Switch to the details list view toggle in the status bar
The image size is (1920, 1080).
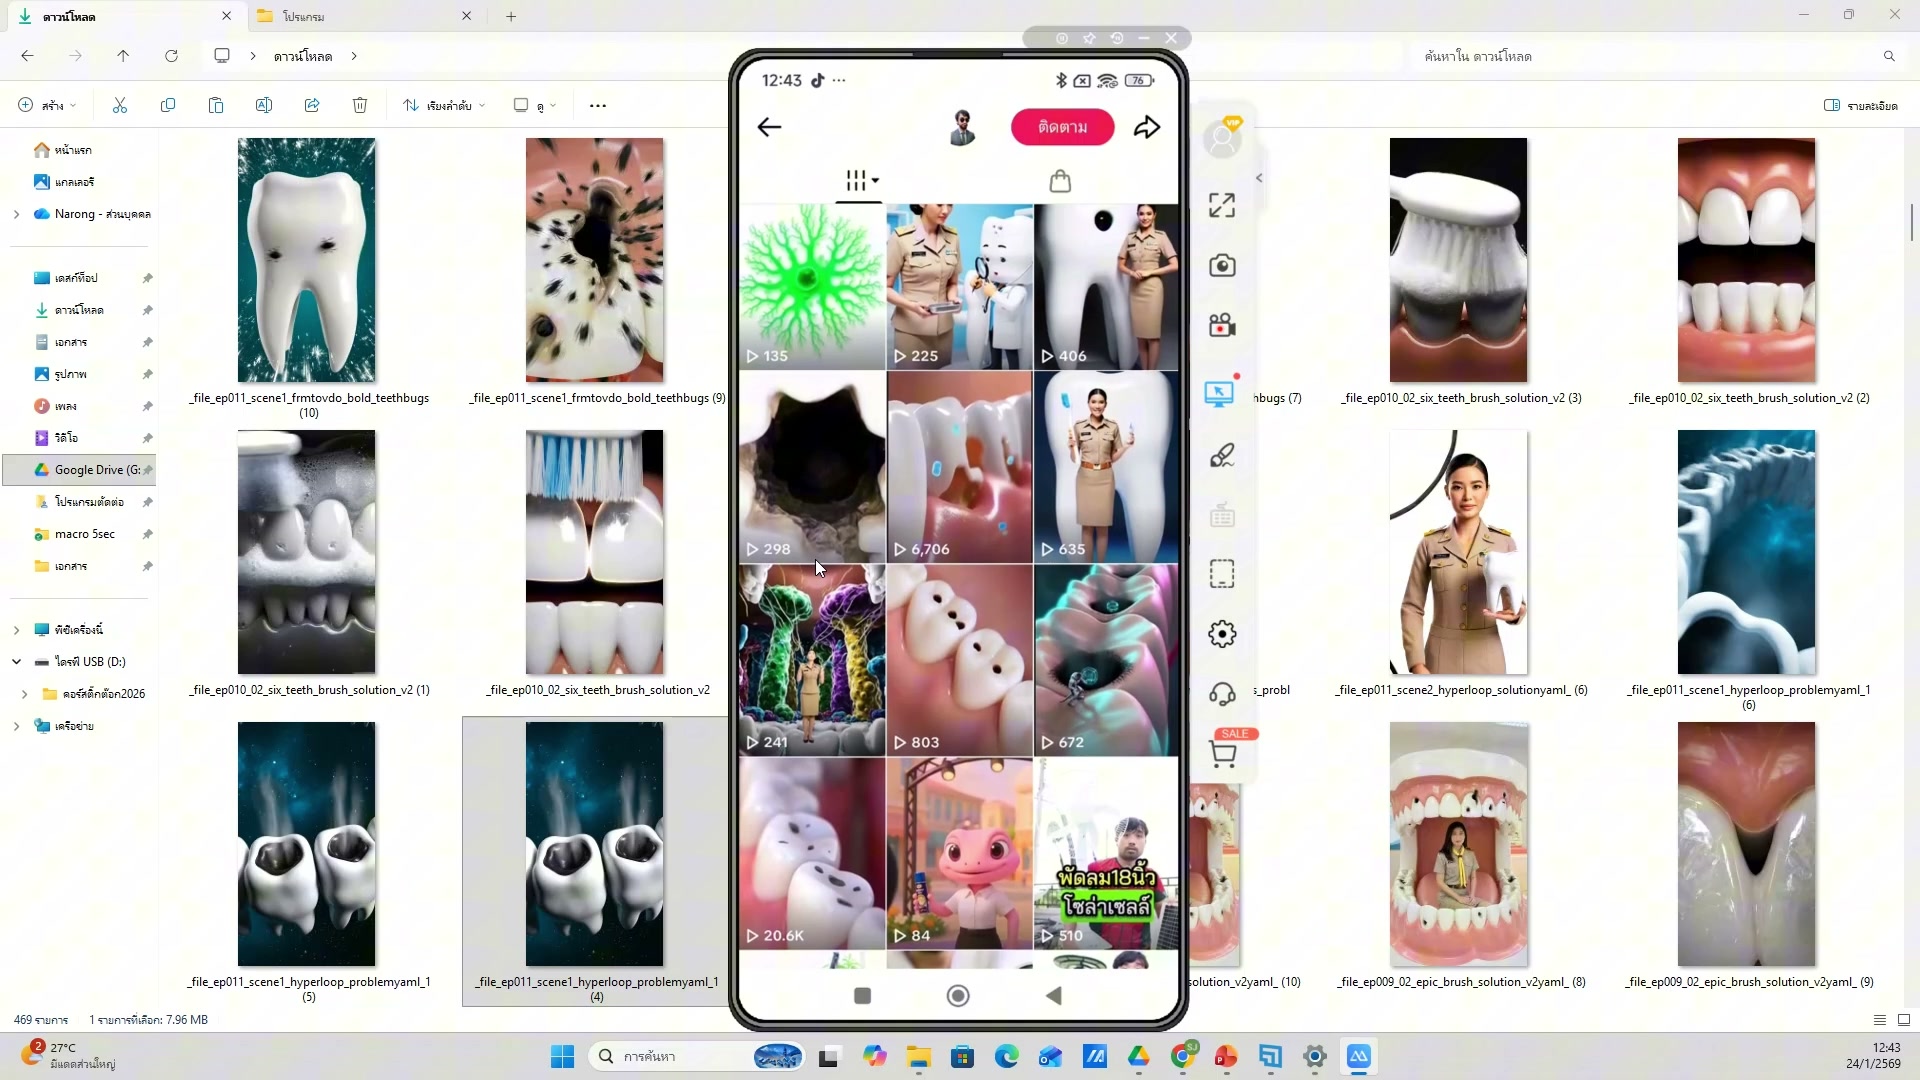coord(1879,1020)
